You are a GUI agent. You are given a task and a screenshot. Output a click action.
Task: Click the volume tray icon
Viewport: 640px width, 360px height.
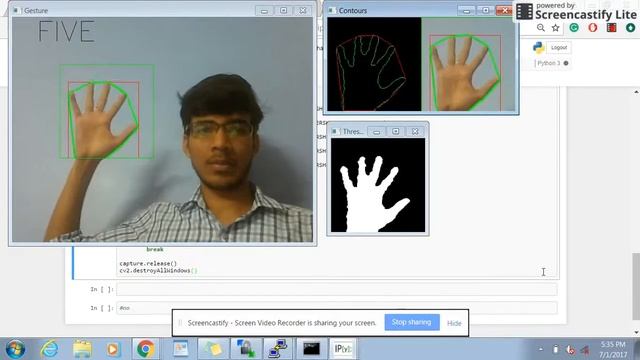pyautogui.click(x=585, y=350)
